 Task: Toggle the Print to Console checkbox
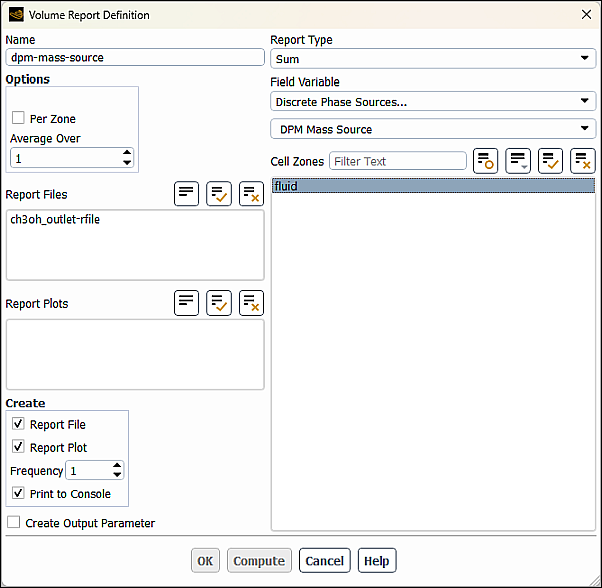(18, 493)
